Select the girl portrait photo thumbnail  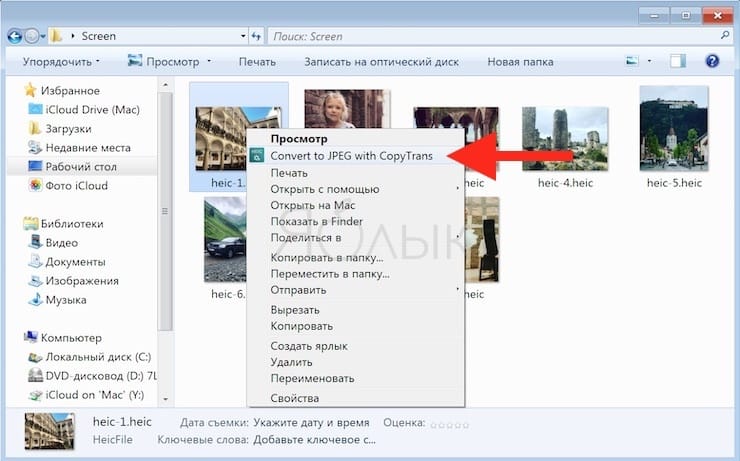[347, 109]
